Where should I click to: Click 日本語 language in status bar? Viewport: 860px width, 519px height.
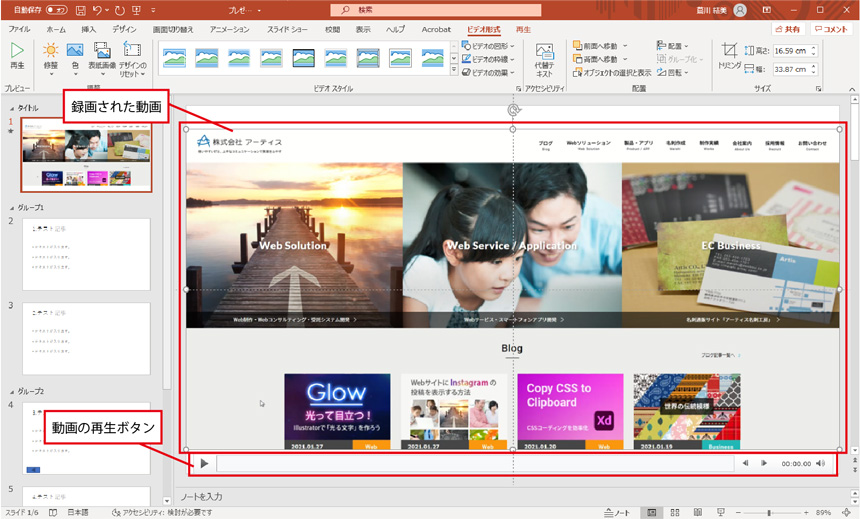[78, 512]
